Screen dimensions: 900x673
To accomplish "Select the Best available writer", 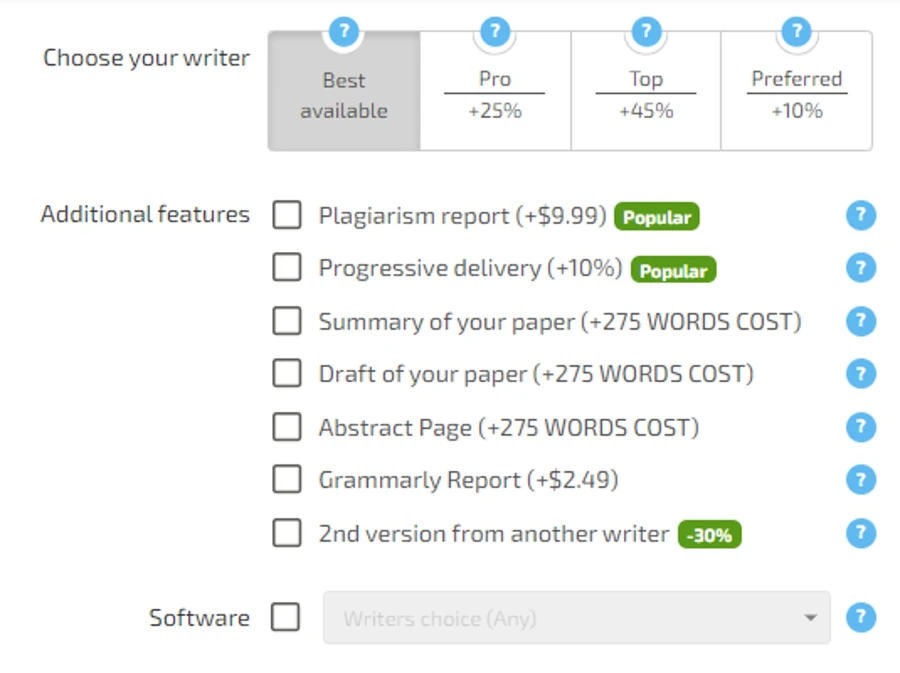I will pos(343,95).
